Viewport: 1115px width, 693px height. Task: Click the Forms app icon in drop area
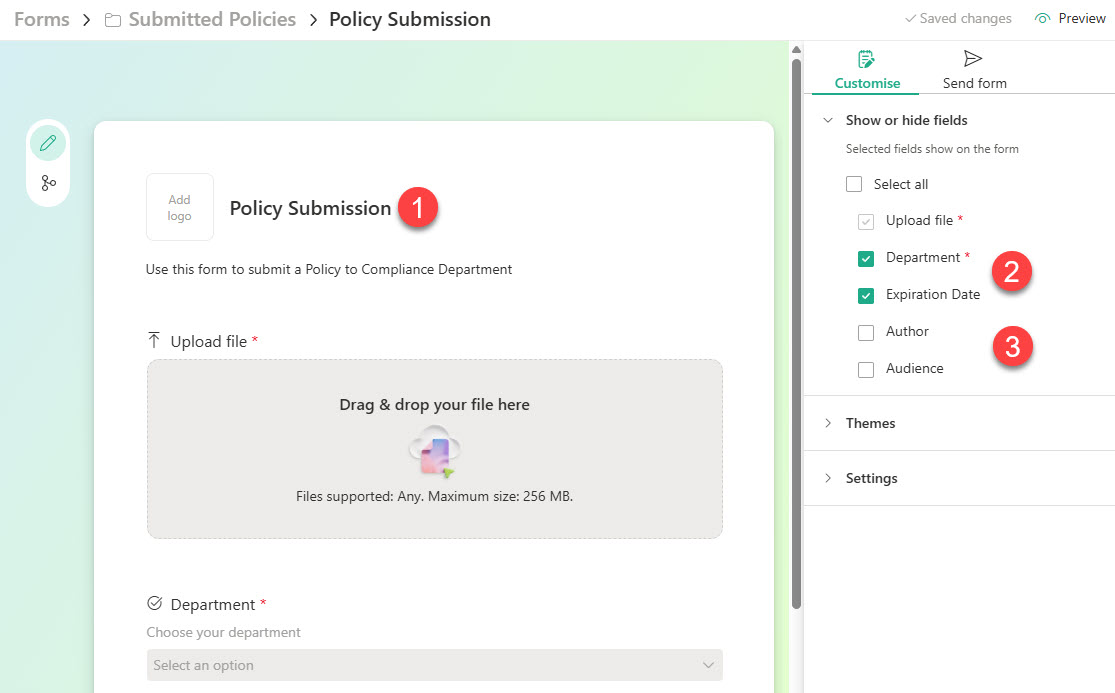(434, 450)
